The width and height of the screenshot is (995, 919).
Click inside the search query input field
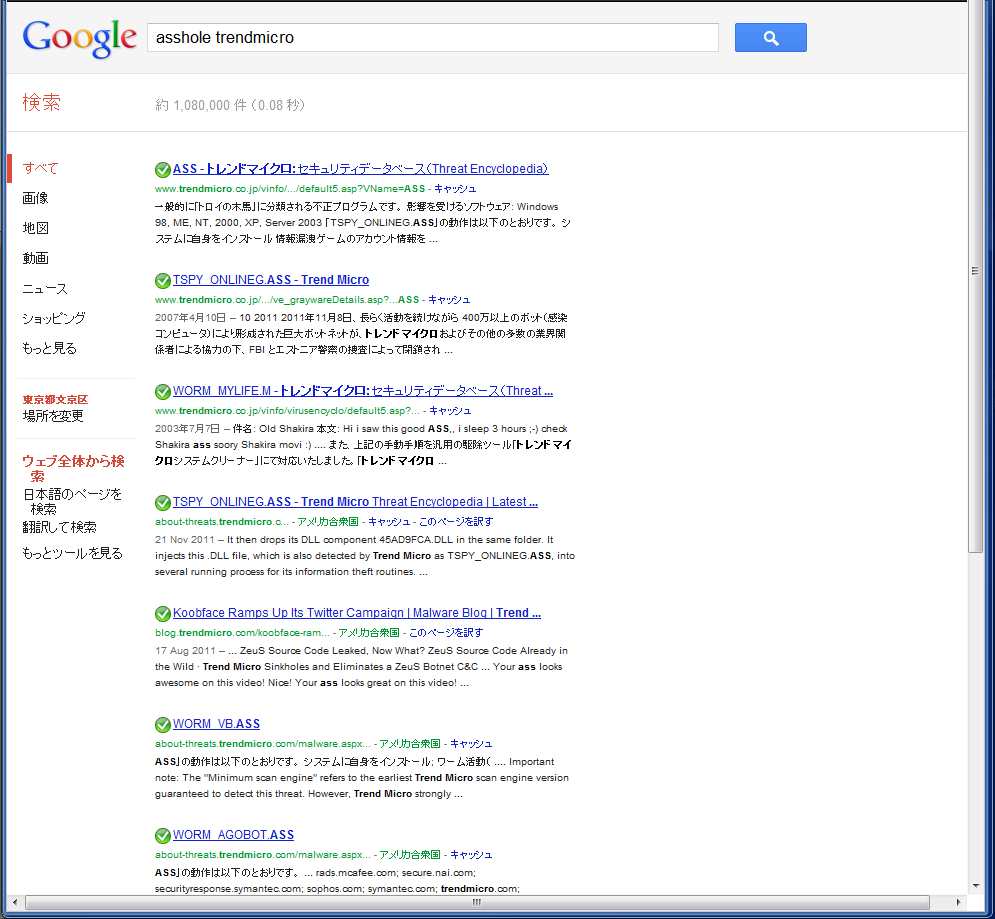[432, 38]
